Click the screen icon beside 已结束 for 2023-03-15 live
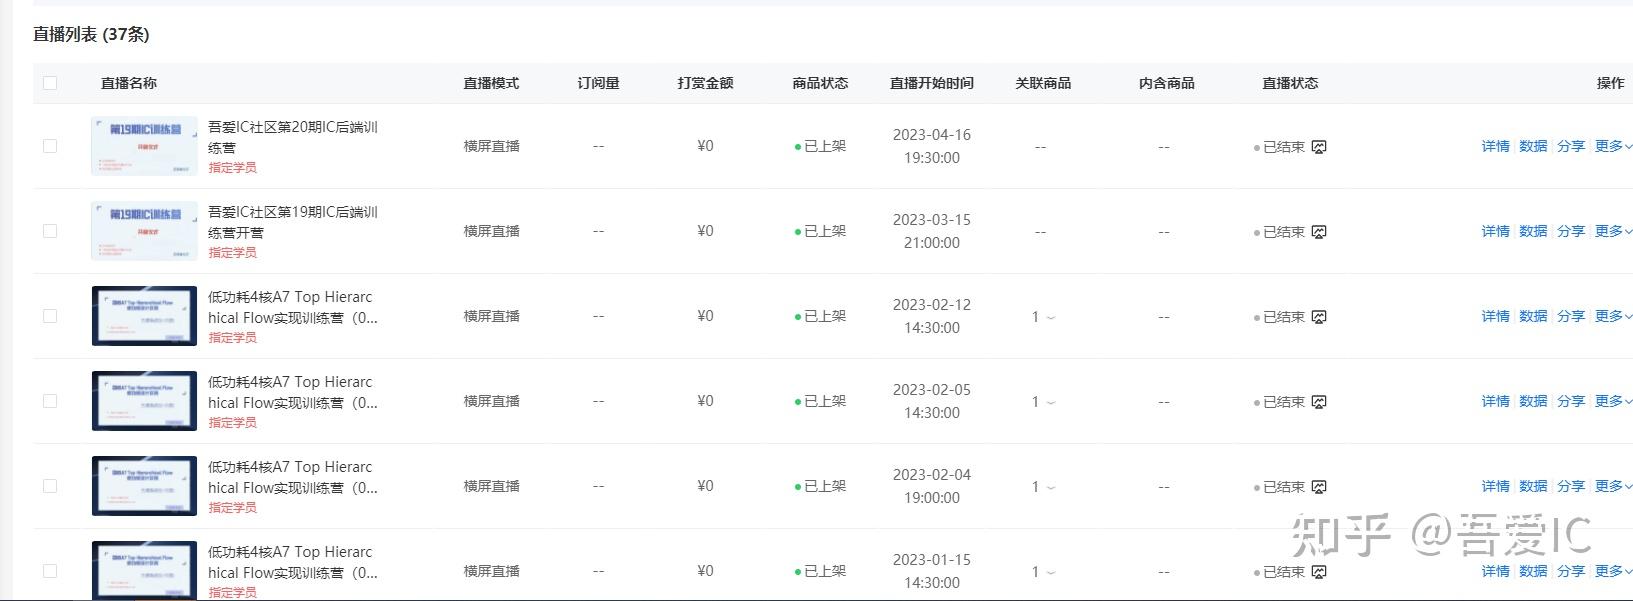 tap(1319, 232)
